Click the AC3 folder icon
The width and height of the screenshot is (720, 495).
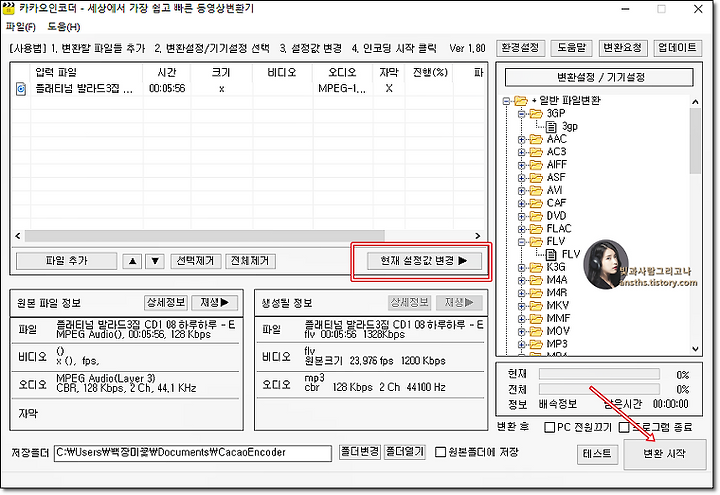click(536, 152)
